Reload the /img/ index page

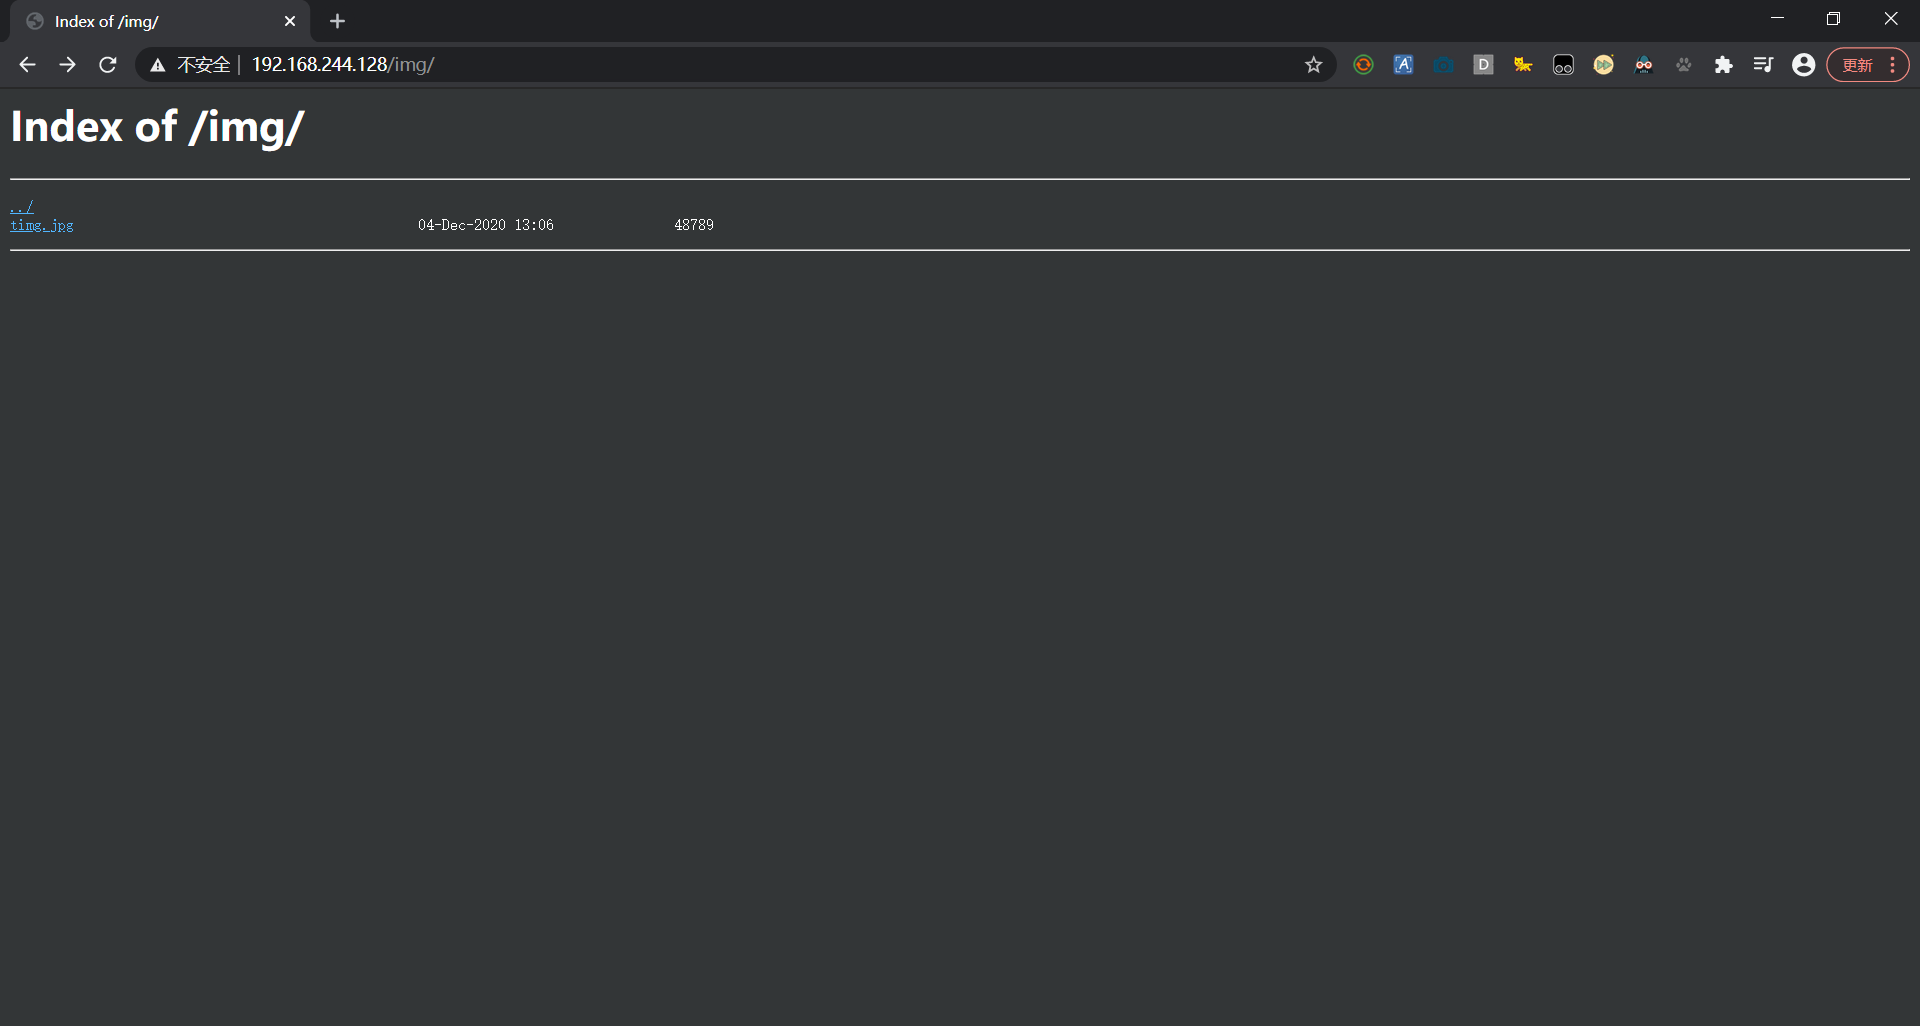coord(108,65)
